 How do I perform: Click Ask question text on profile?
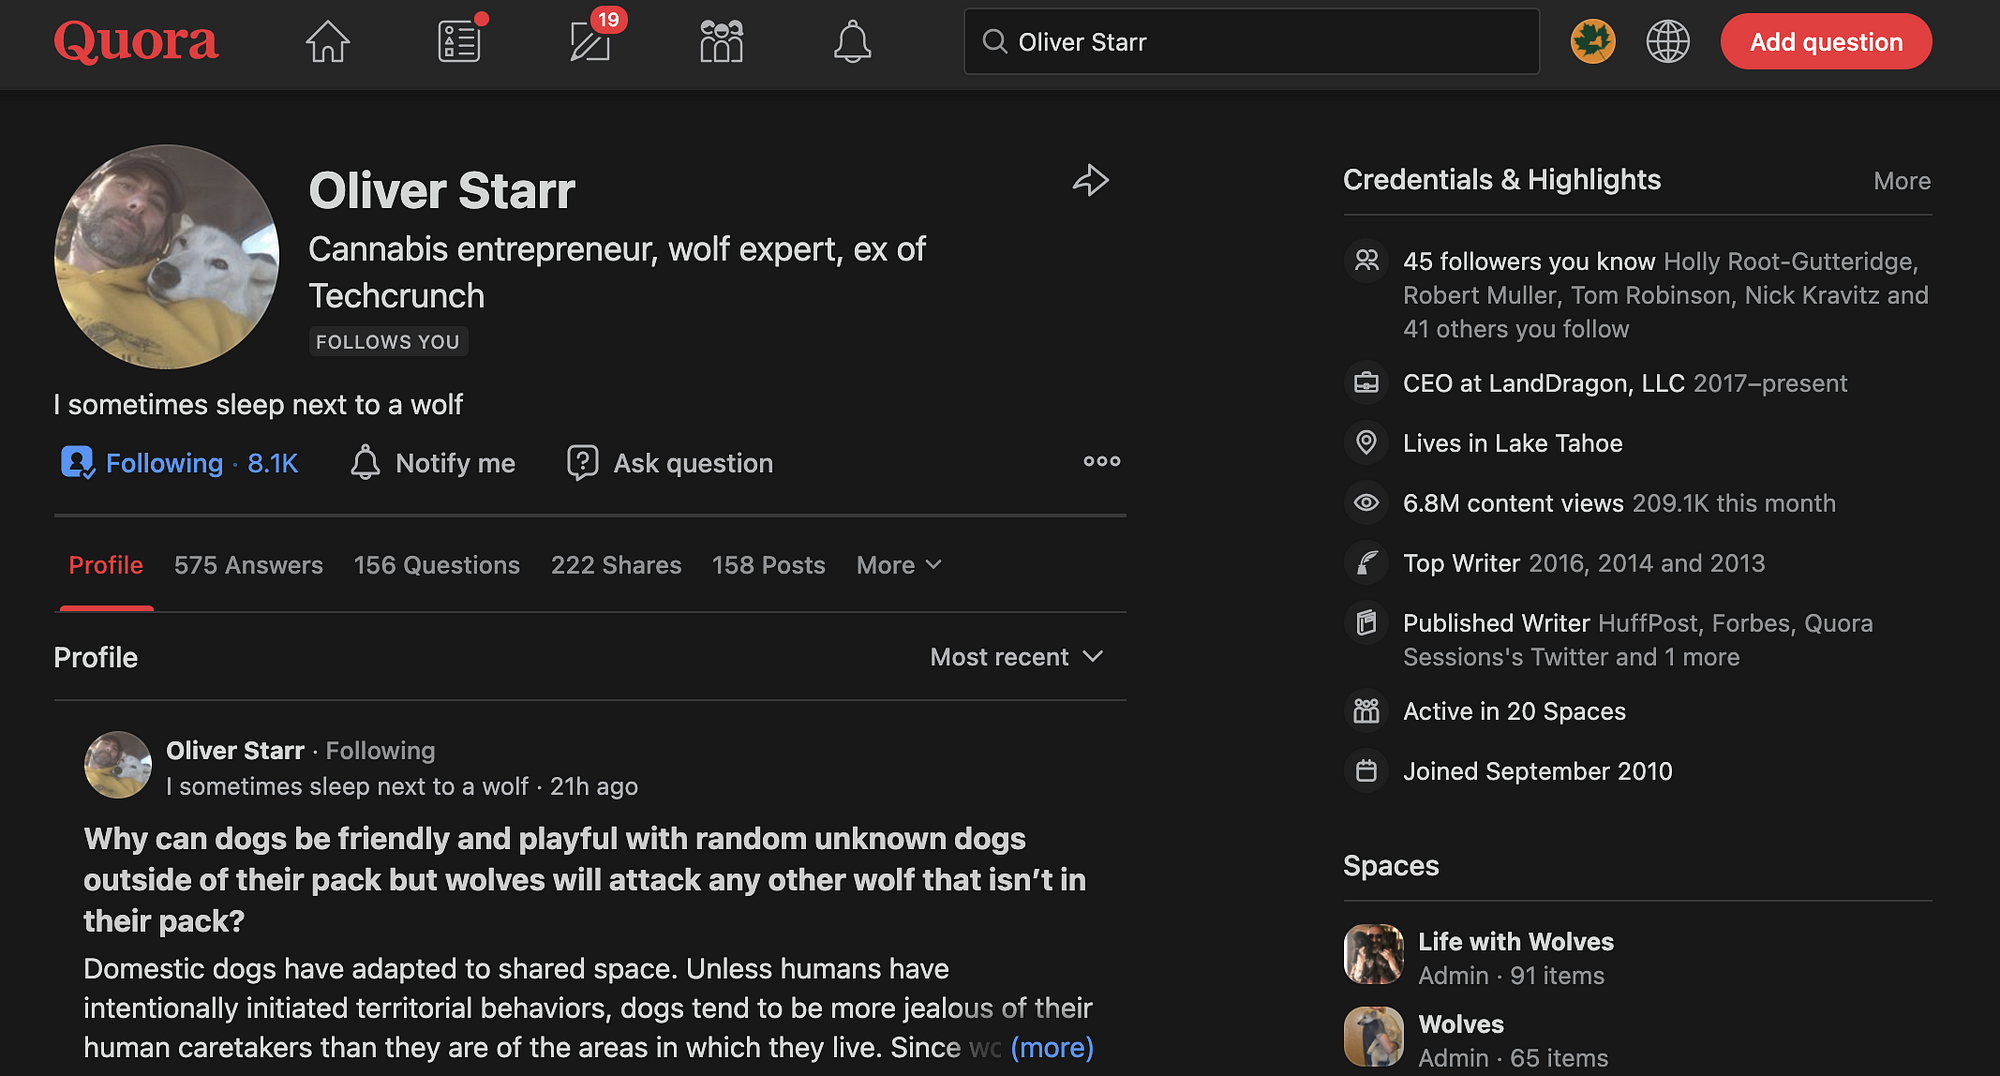click(x=693, y=463)
